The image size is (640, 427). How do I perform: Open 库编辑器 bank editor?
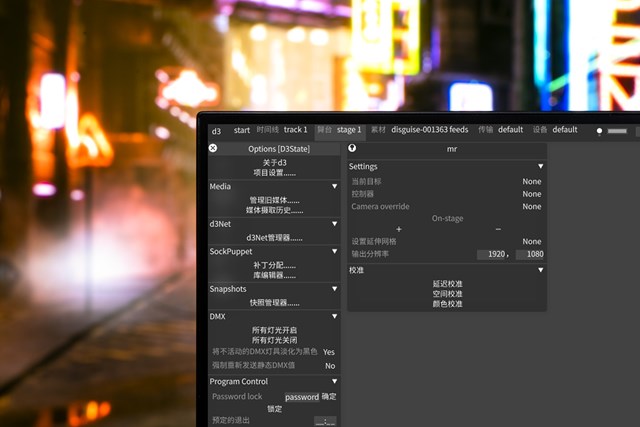click(274, 275)
